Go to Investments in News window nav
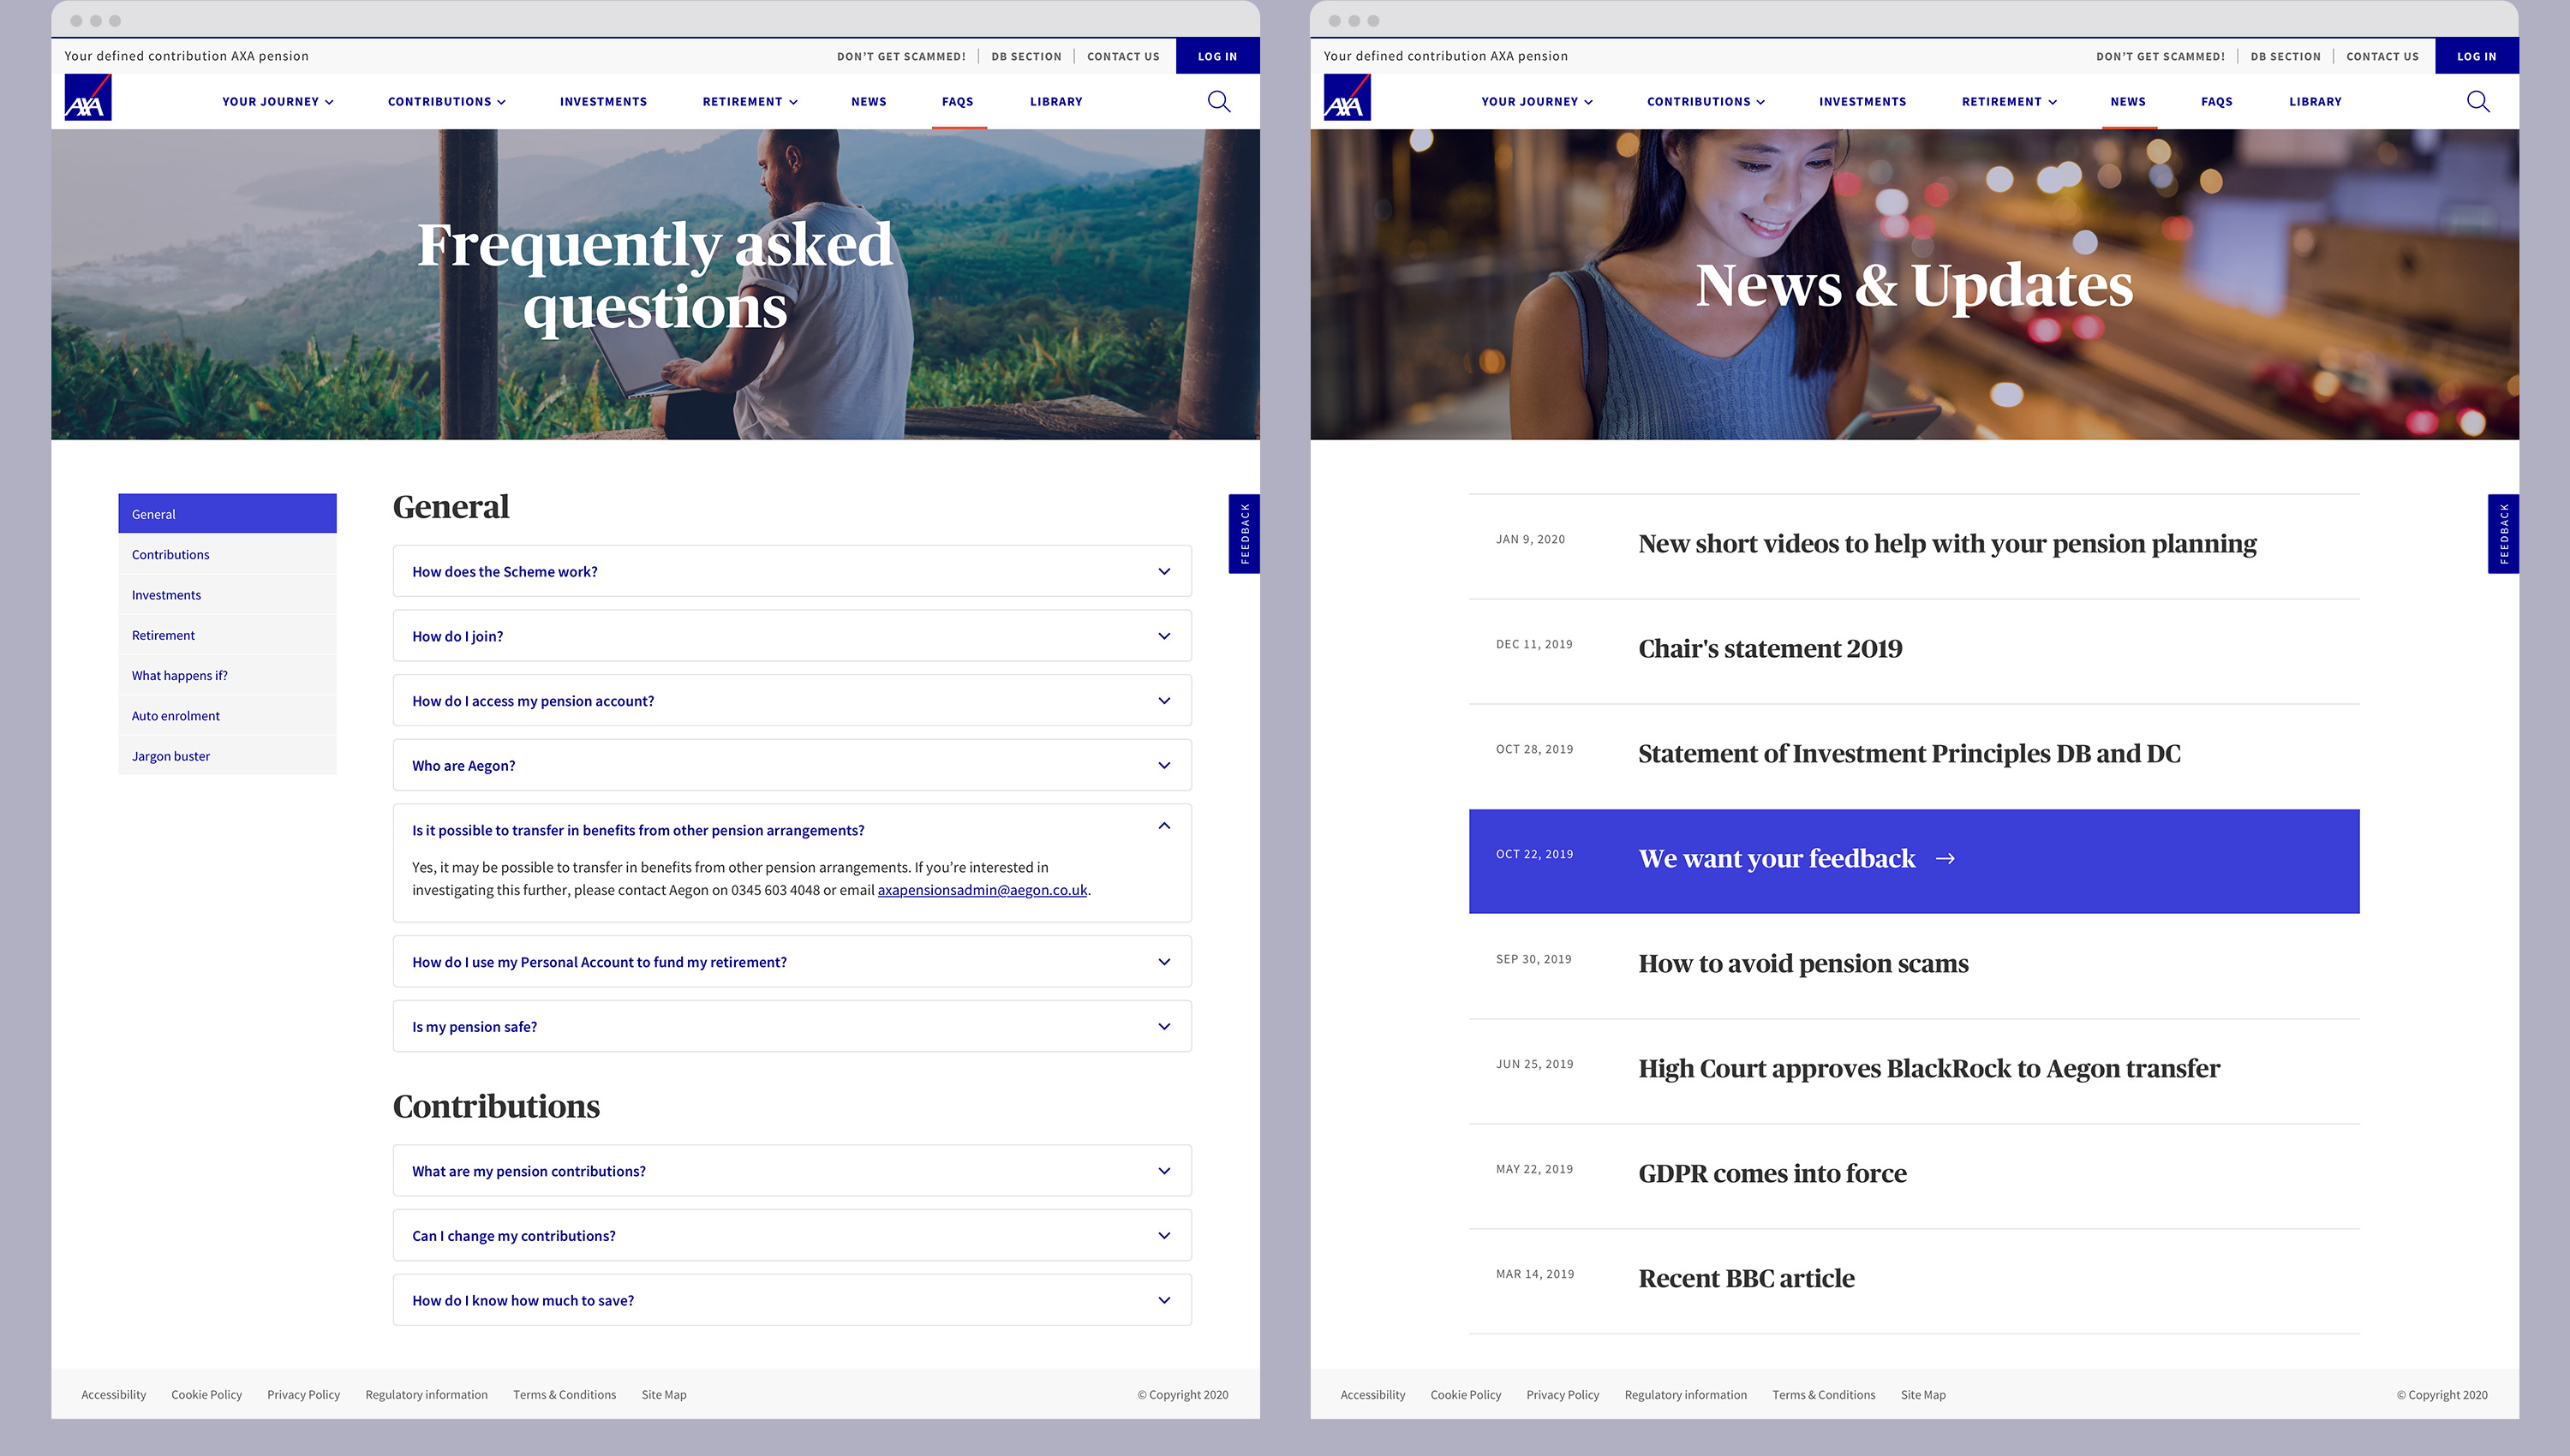This screenshot has height=1456, width=2570. 1862,102
